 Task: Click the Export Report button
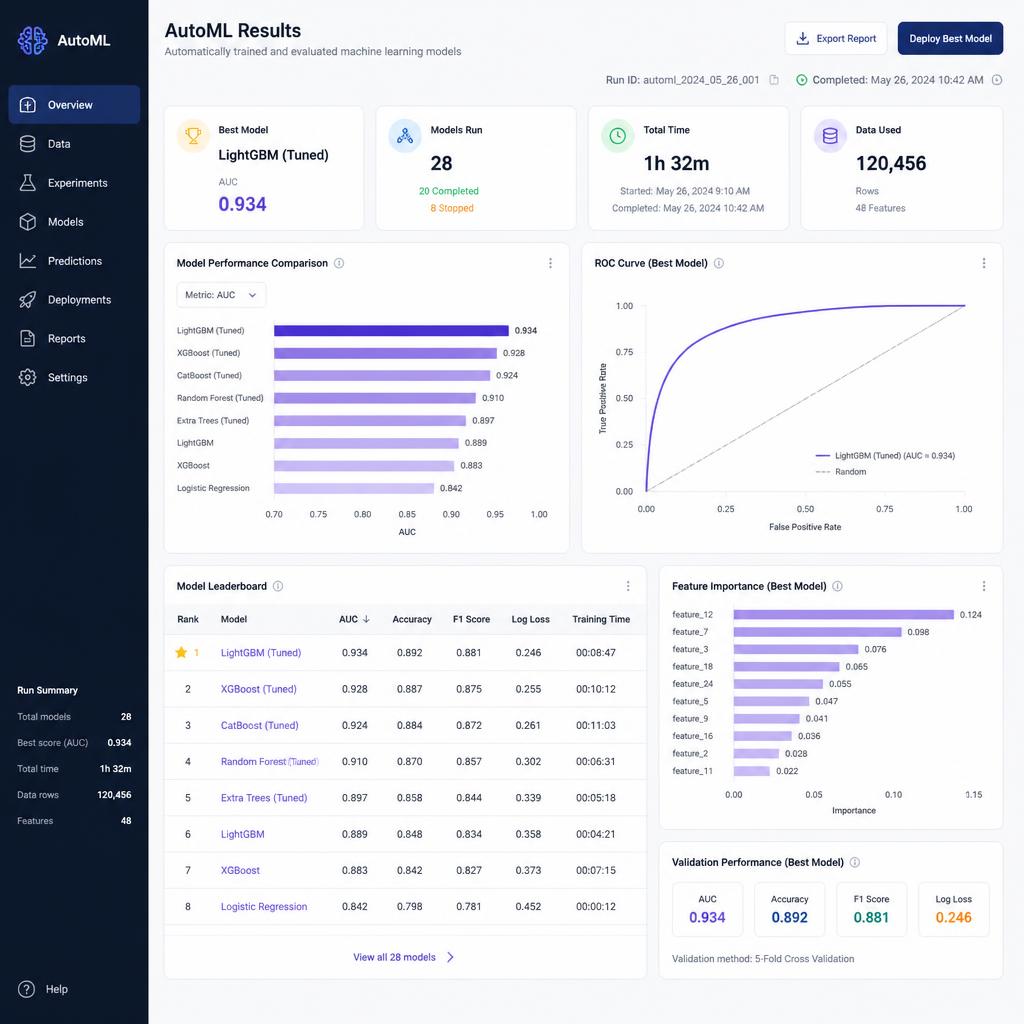(836, 39)
